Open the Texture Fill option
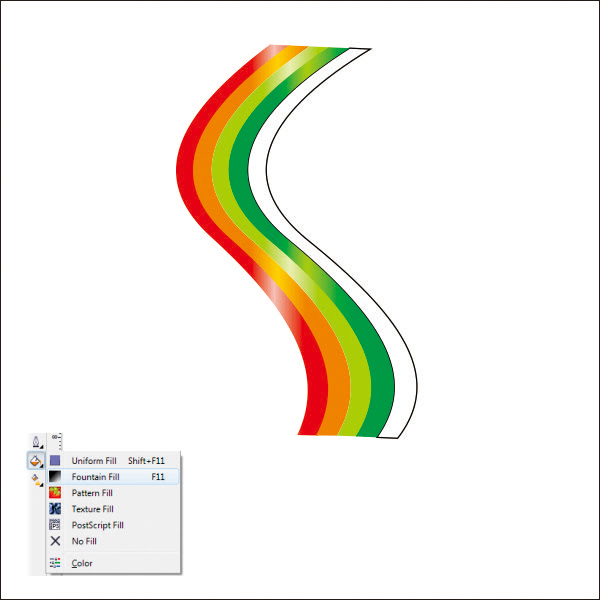Viewport: 600px width, 600px height. click(x=113, y=509)
